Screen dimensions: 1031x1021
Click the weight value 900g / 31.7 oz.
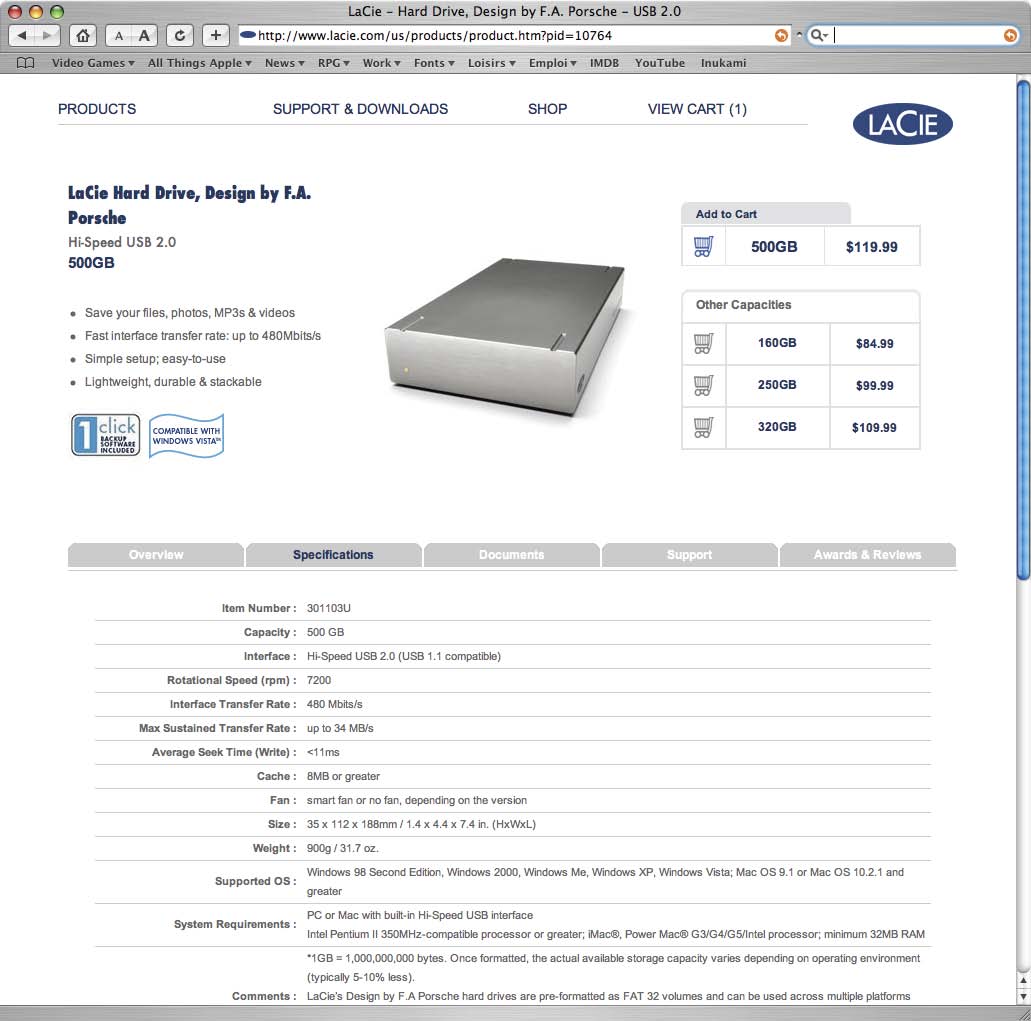click(x=343, y=848)
